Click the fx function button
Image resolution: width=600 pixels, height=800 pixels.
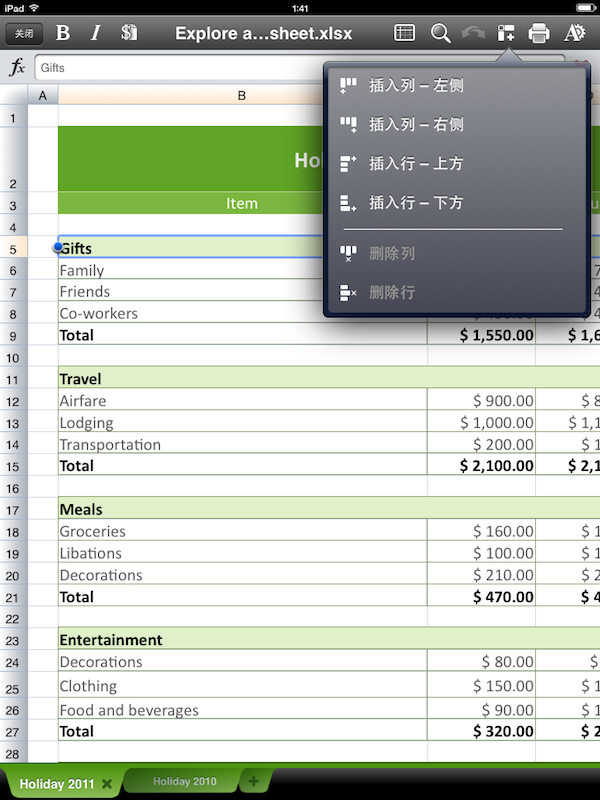click(x=17, y=68)
